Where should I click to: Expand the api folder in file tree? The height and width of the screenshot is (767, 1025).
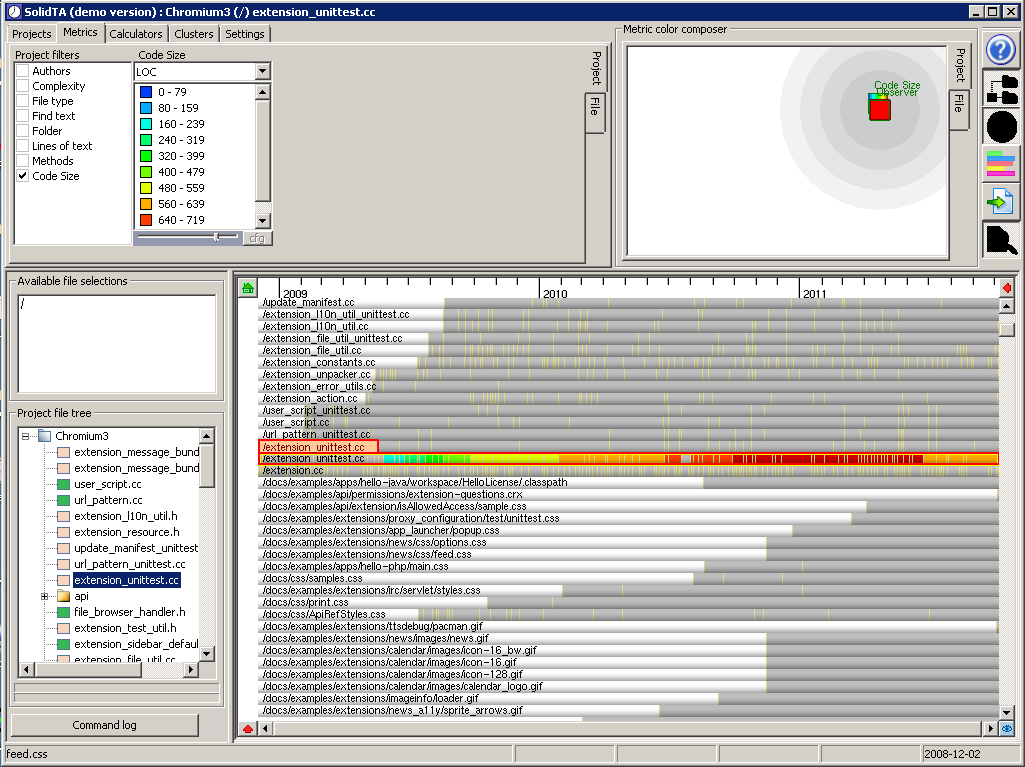pyautogui.click(x=45, y=597)
